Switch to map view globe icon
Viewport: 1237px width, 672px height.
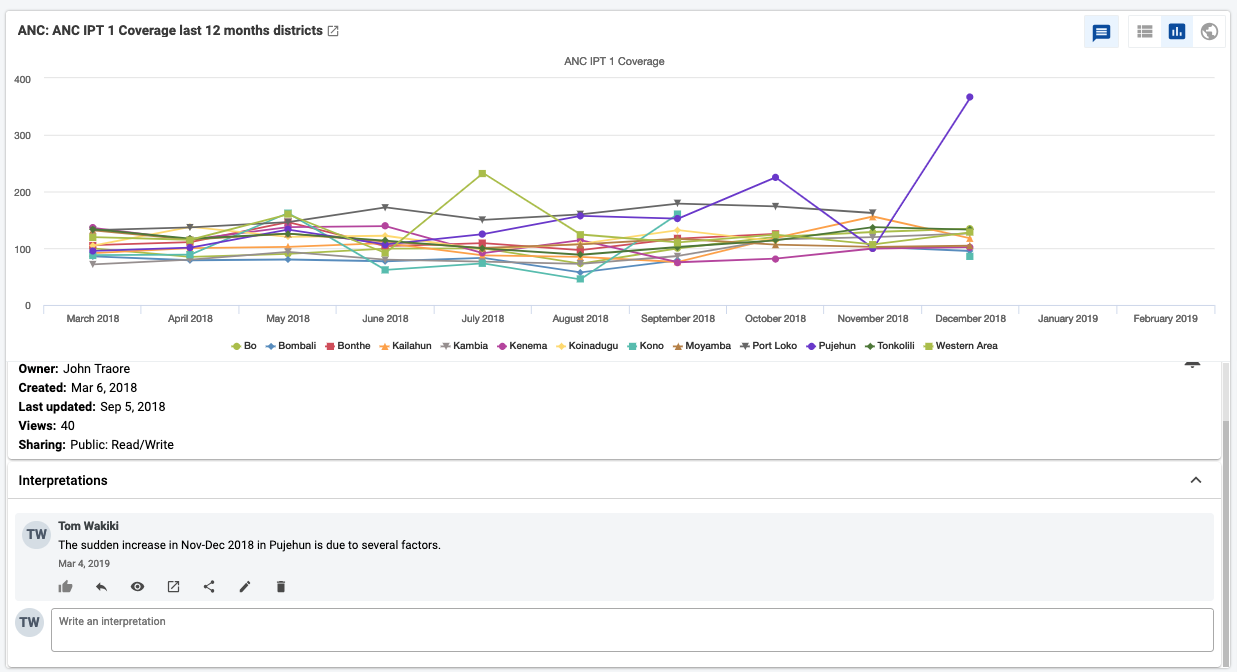pyautogui.click(x=1209, y=32)
